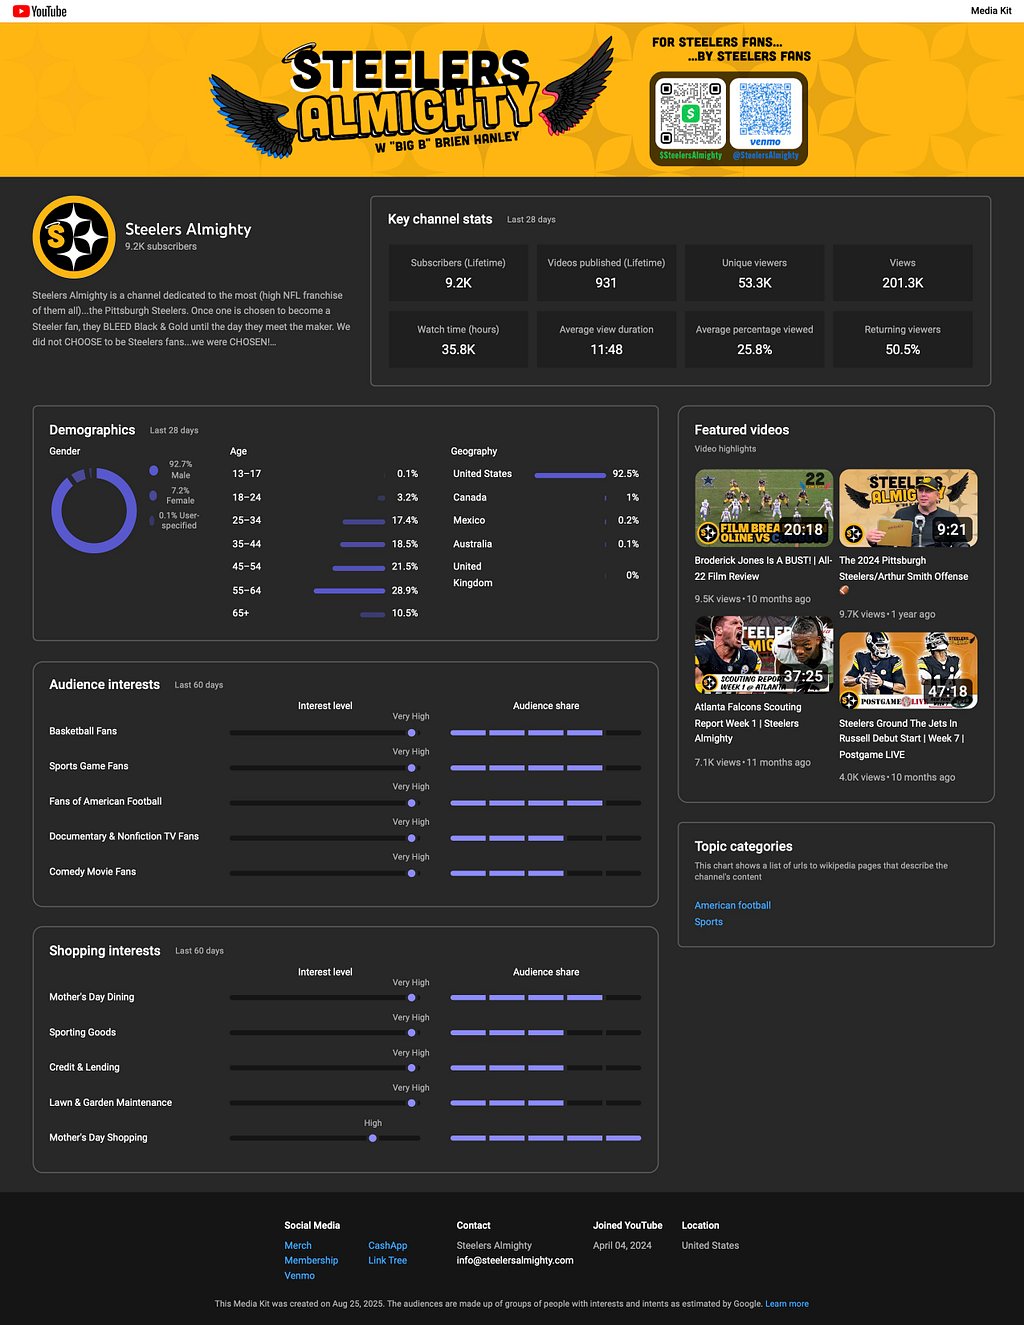The width and height of the screenshot is (1024, 1325).
Task: Open Atlanta Falcons Scouting Report thumbnail
Action: tap(764, 655)
